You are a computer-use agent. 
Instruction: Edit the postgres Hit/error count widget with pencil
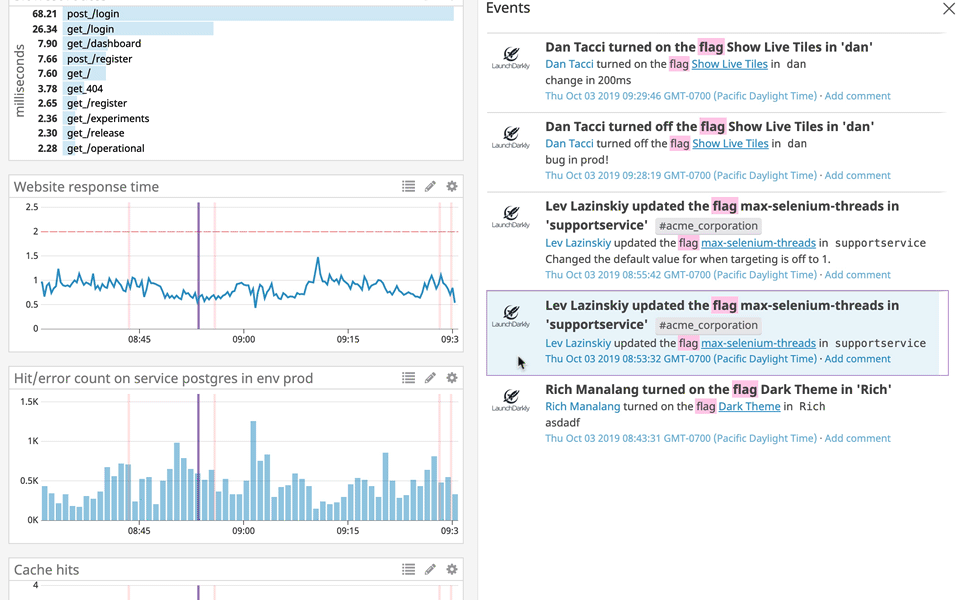pyautogui.click(x=430, y=378)
